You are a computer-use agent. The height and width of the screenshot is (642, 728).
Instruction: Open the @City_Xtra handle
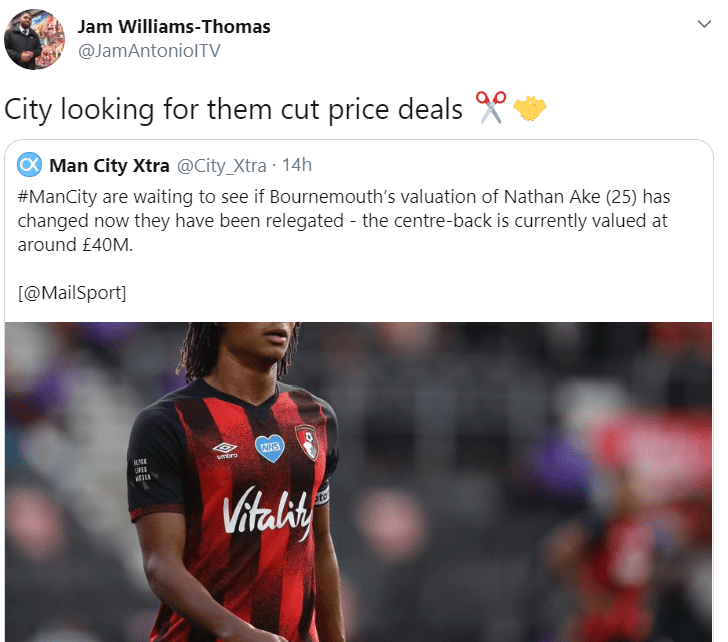tap(221, 165)
